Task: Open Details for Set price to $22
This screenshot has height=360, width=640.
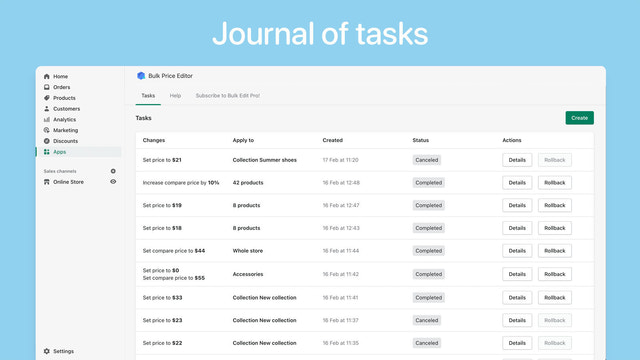Action: coord(517,343)
